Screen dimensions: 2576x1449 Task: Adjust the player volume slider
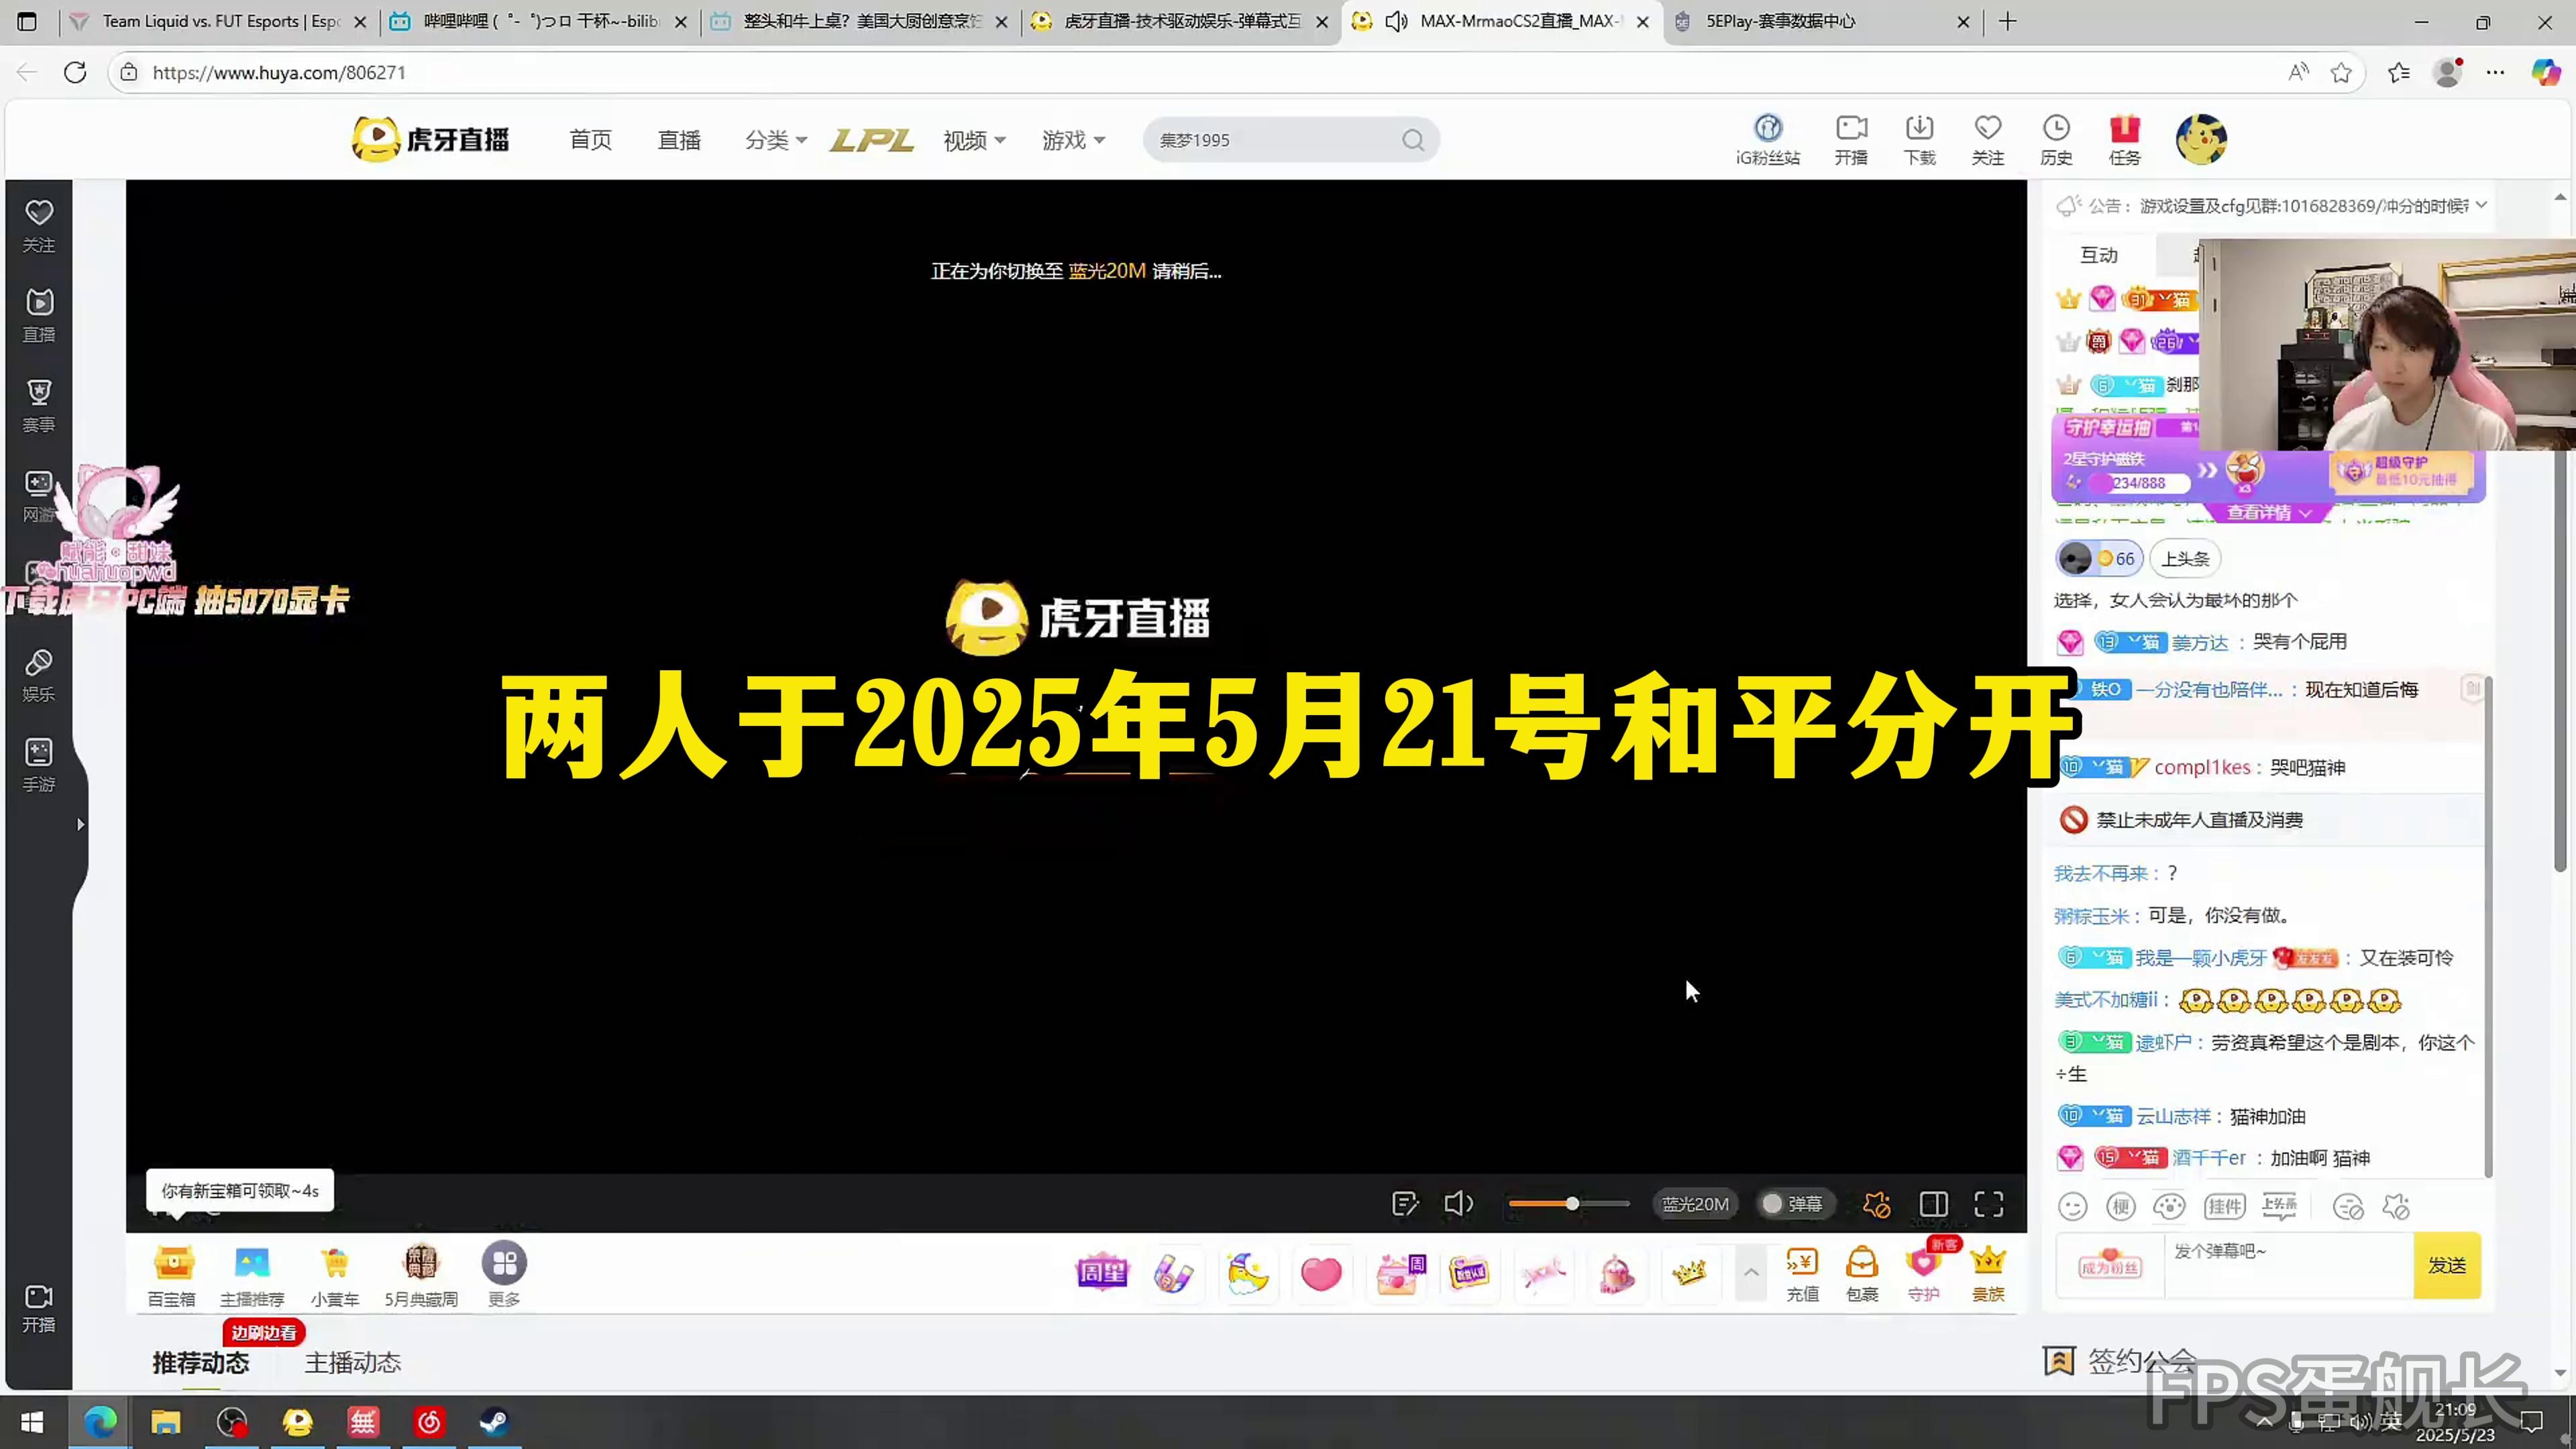(x=1568, y=1204)
